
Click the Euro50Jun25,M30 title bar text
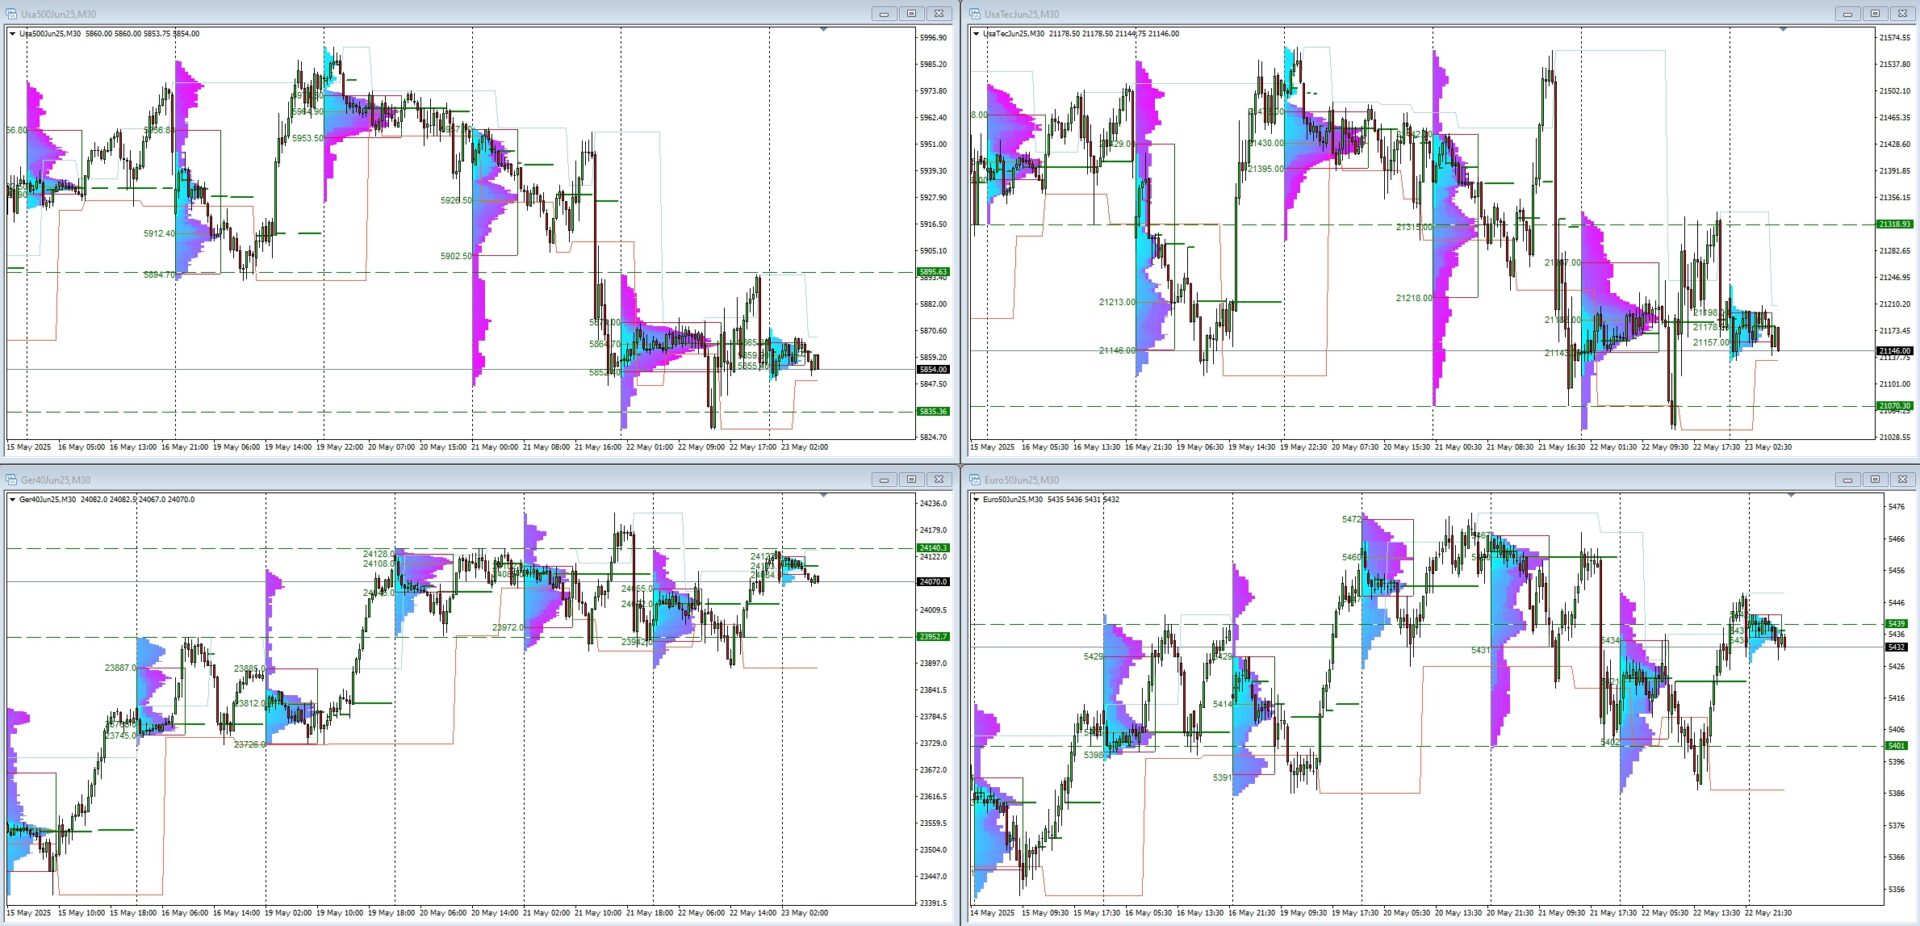pyautogui.click(x=1022, y=480)
